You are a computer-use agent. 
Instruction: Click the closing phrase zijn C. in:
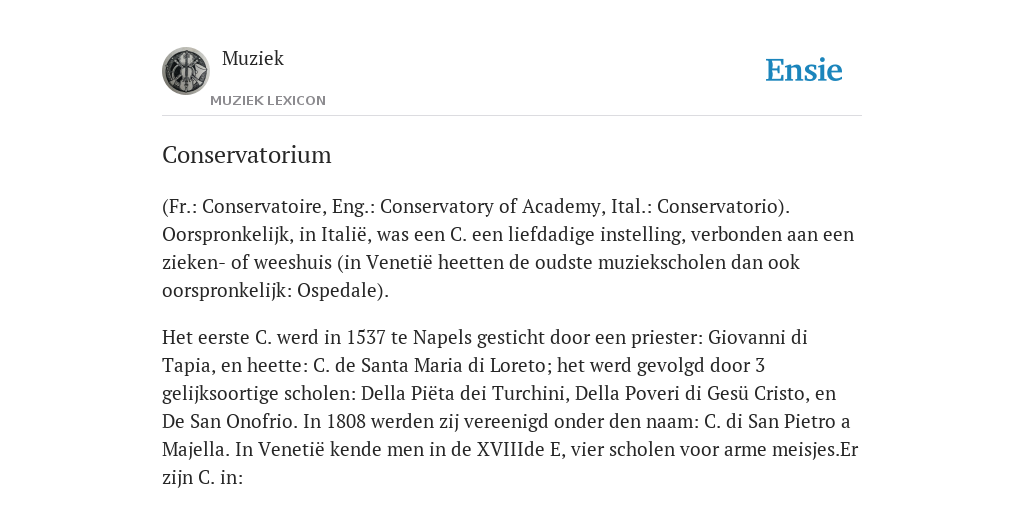[202, 478]
